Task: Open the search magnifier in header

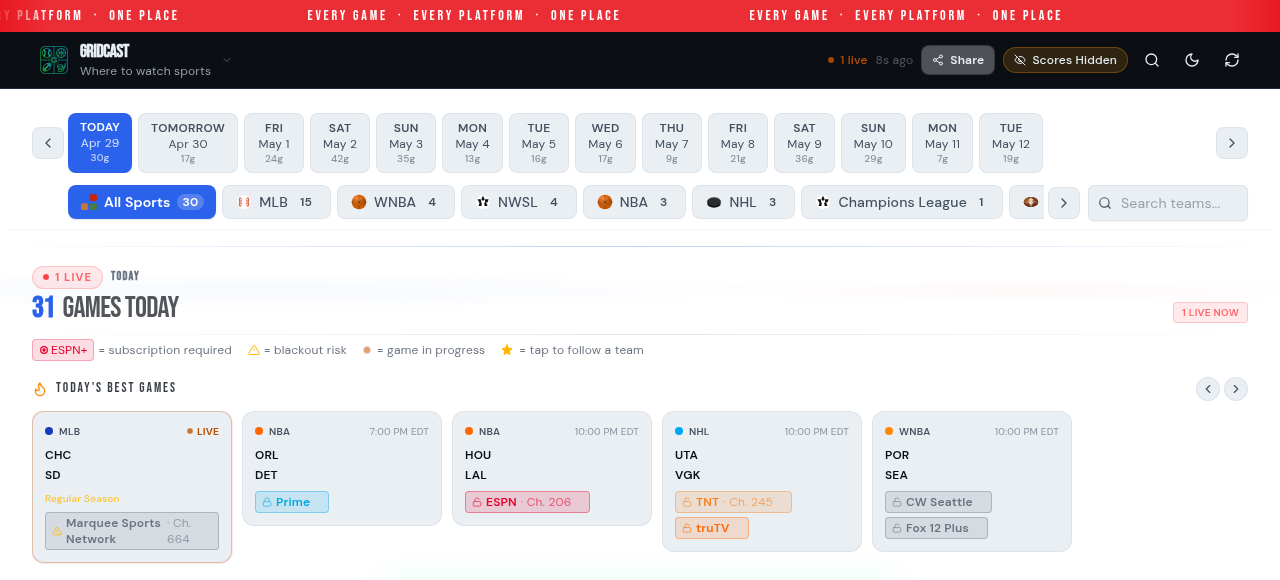Action: [1152, 60]
